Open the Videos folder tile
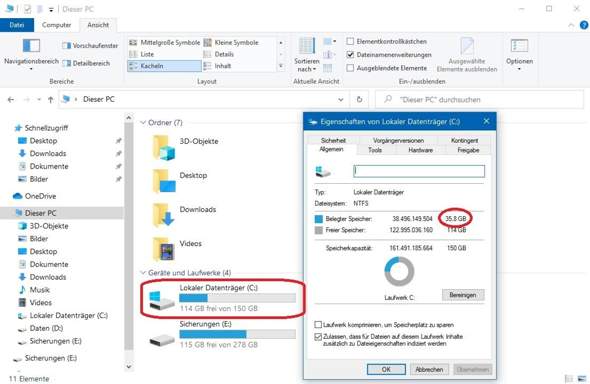The width and height of the screenshot is (590, 384). pos(177,249)
